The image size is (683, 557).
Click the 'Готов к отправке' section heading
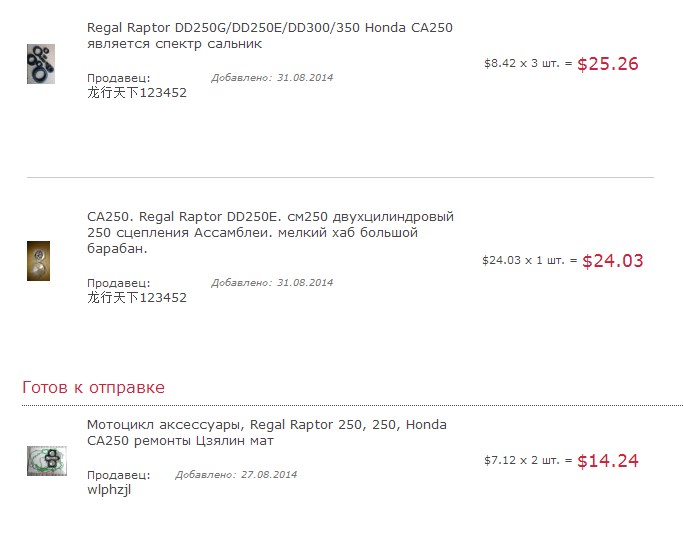(x=93, y=387)
